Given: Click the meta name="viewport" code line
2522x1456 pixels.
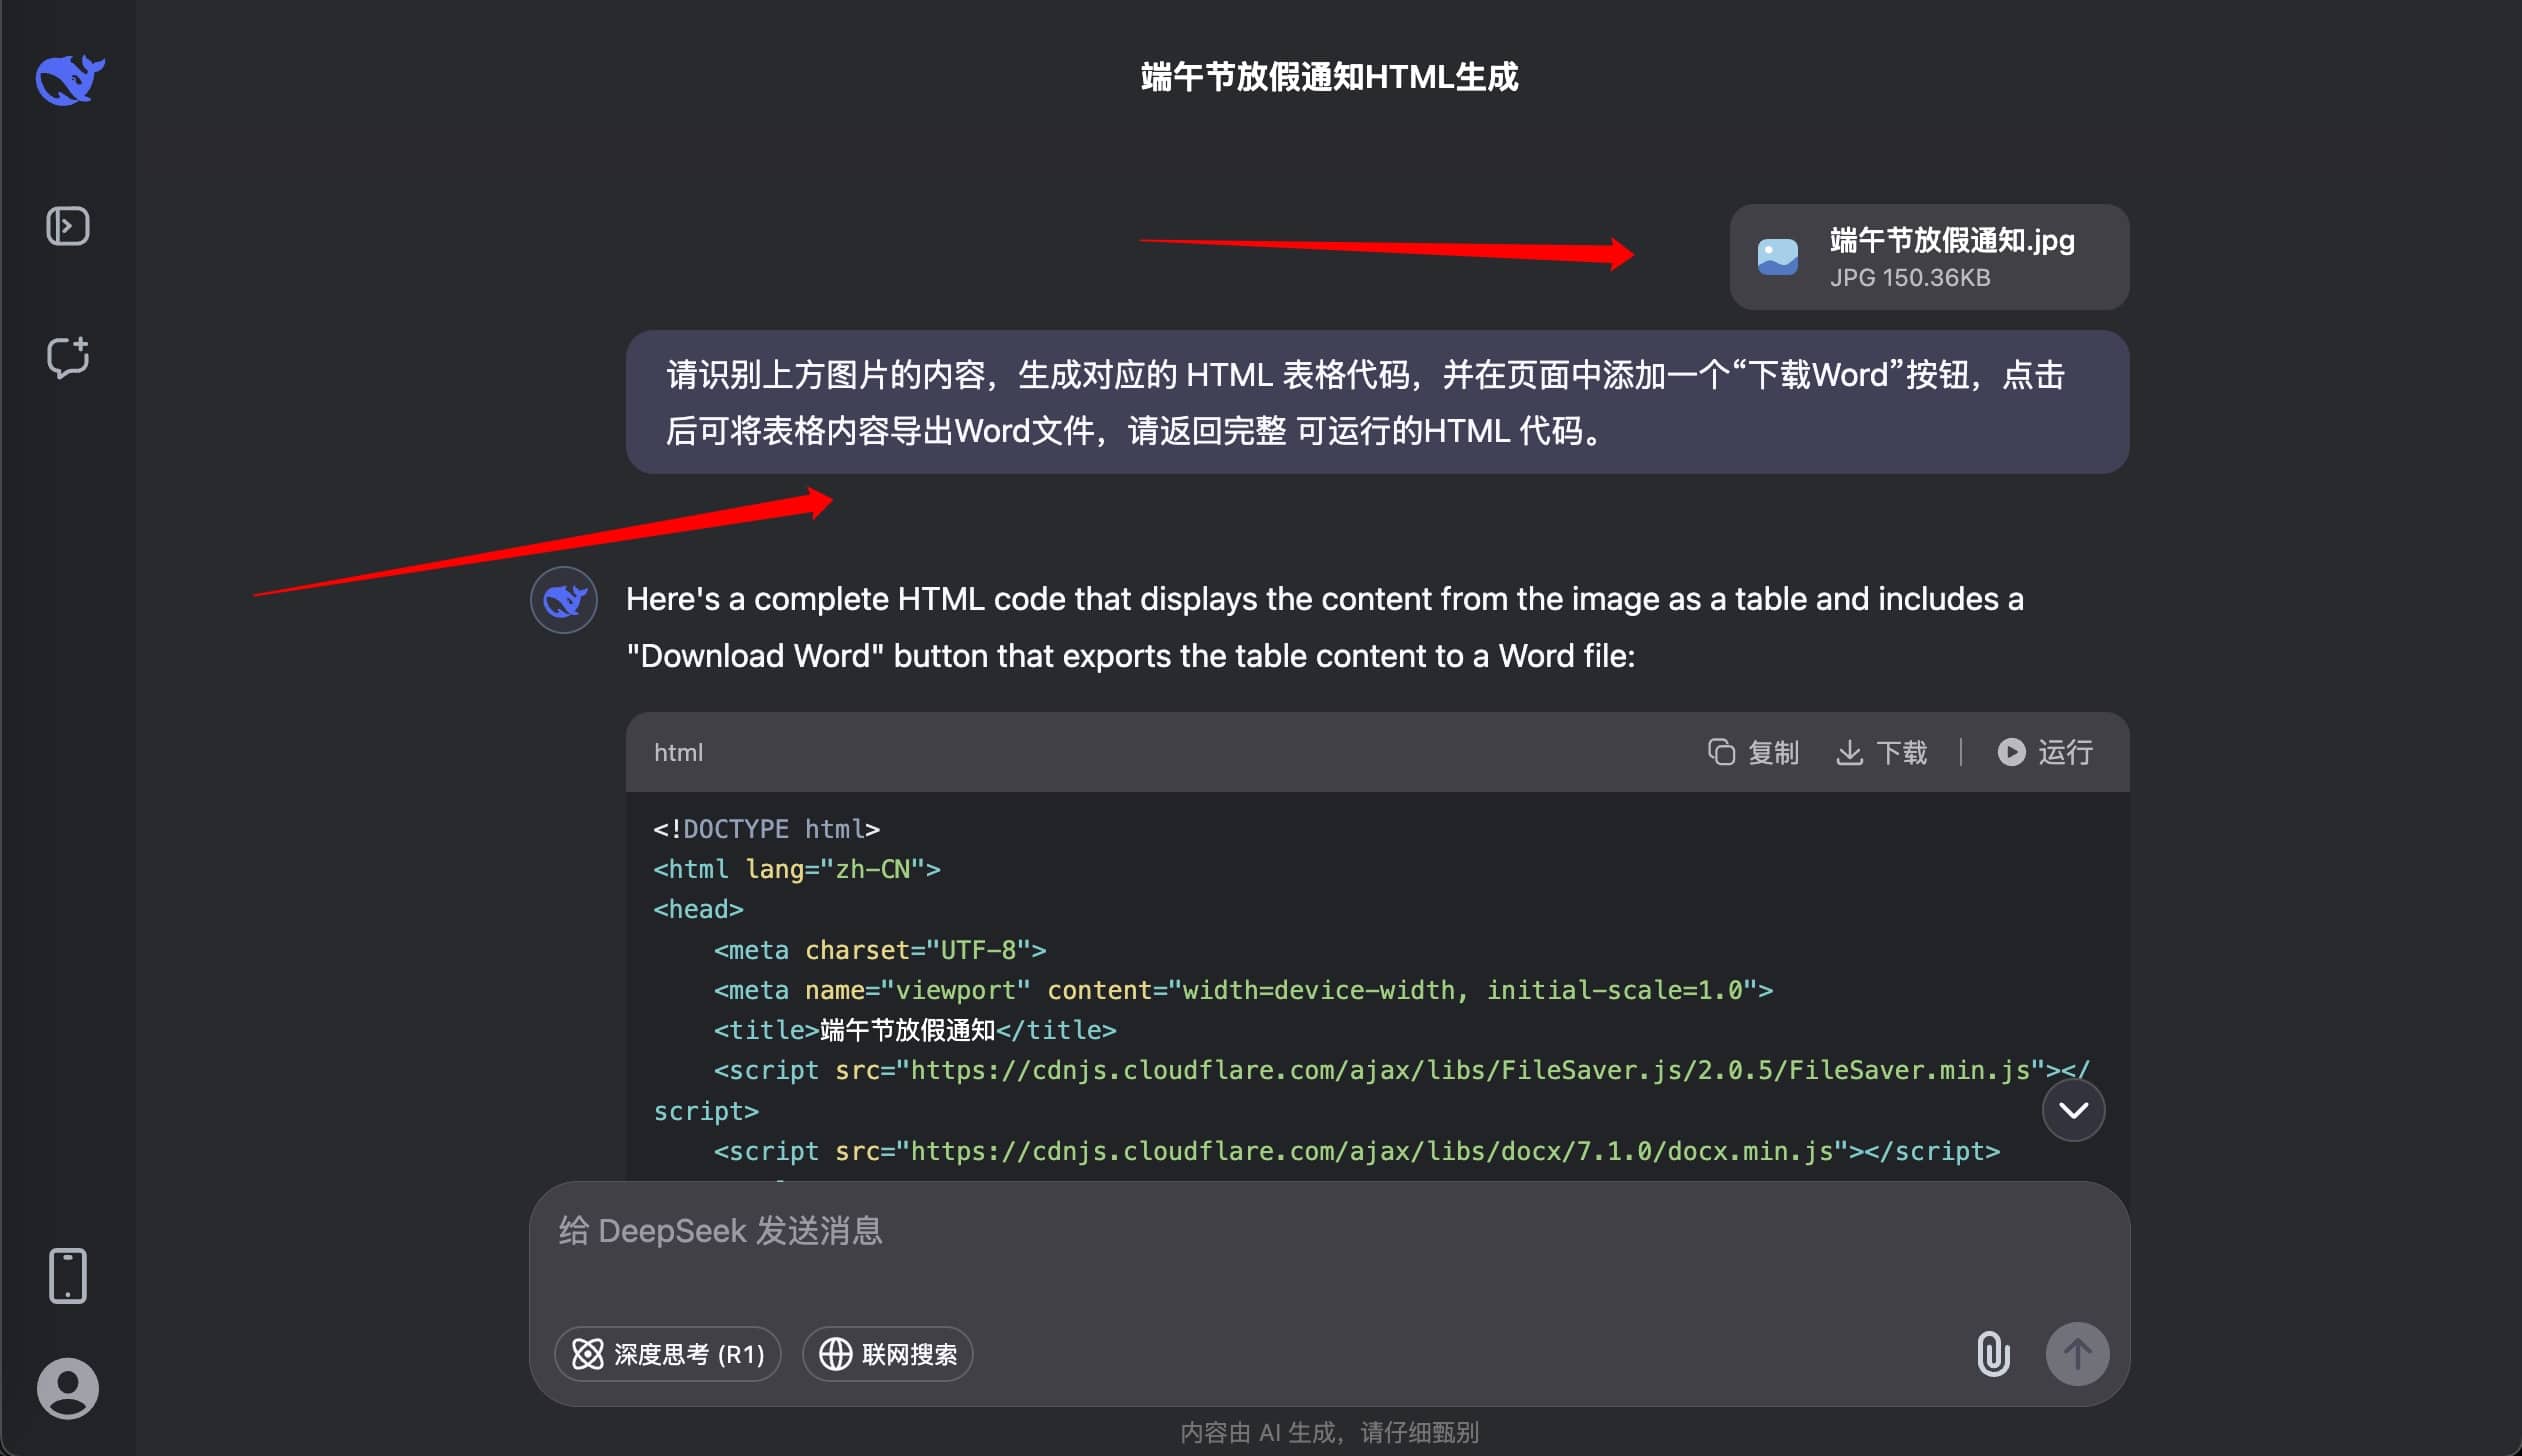Looking at the screenshot, I should coord(1243,990).
